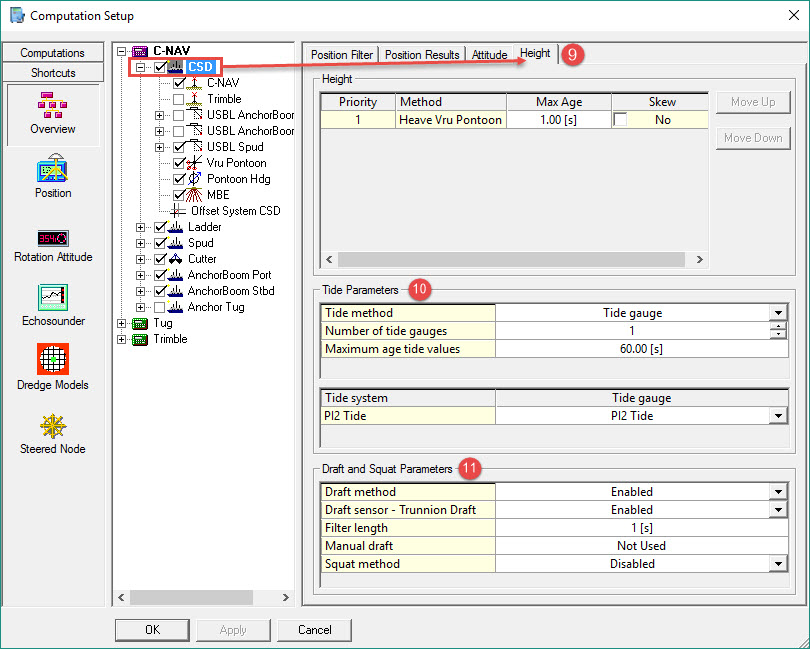Toggle the Anchor Tug checkbox
This screenshot has width=810, height=649.
tap(160, 307)
